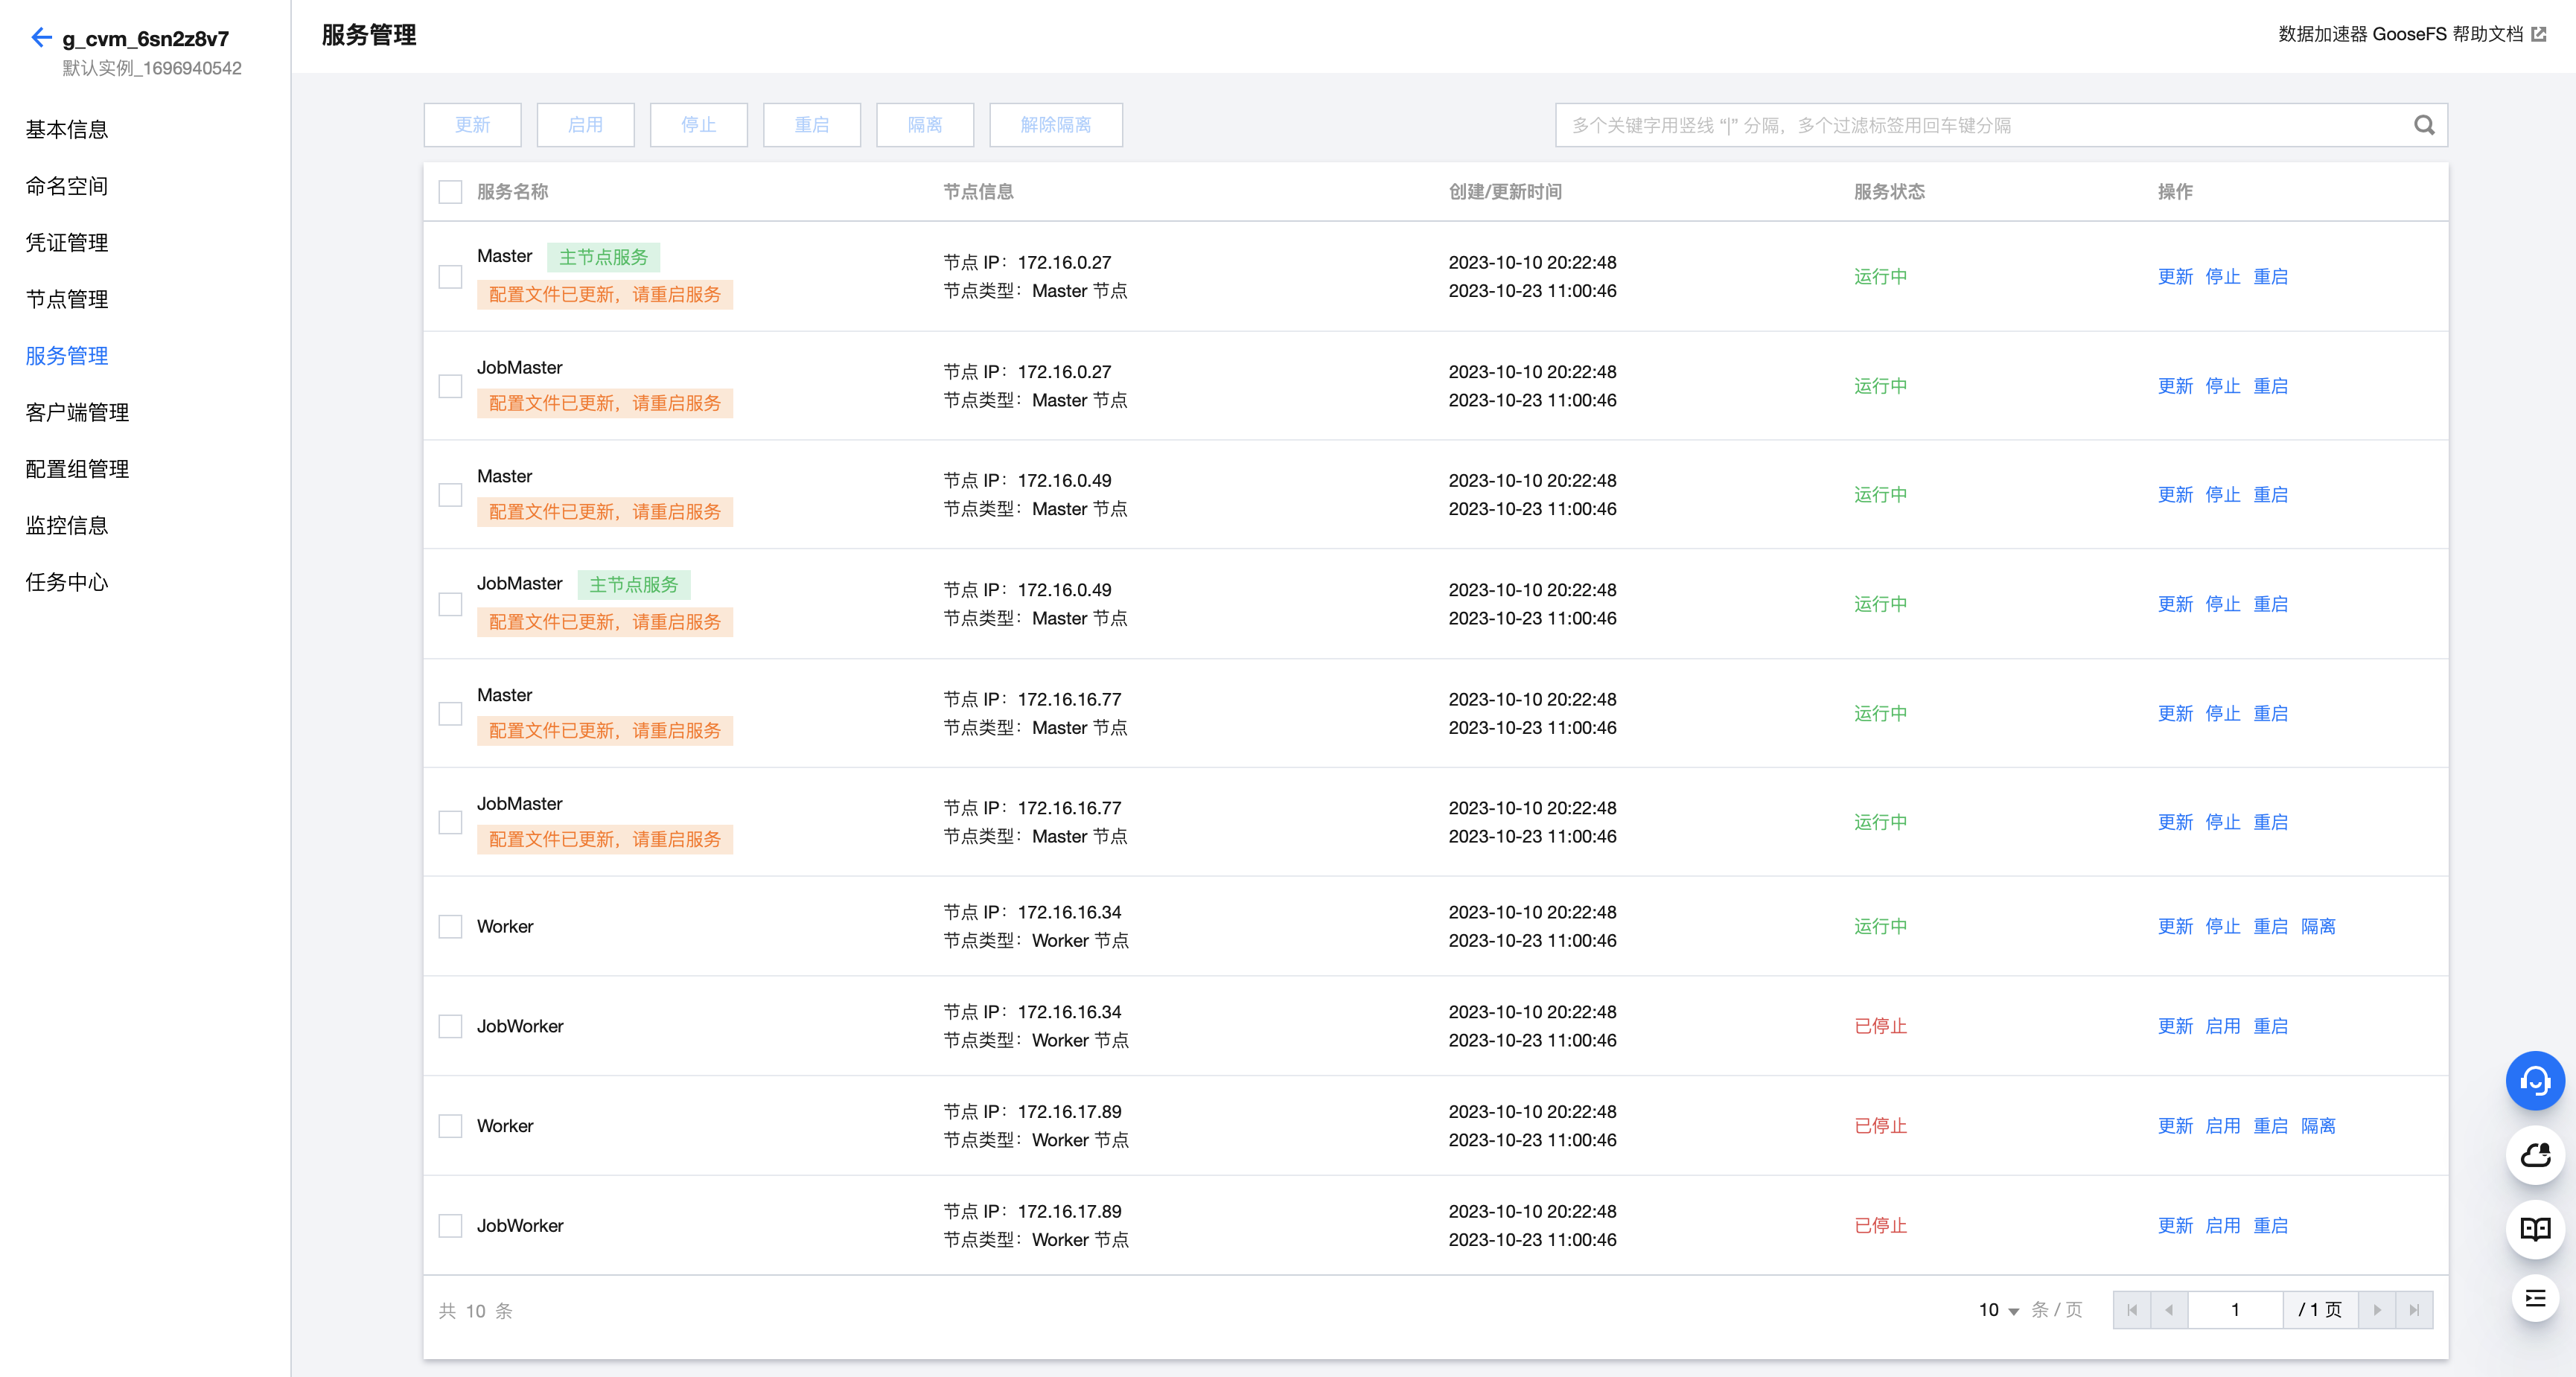Image resolution: width=2576 pixels, height=1377 pixels.
Task: Open 节点管理 in the sidebar
Action: (67, 299)
